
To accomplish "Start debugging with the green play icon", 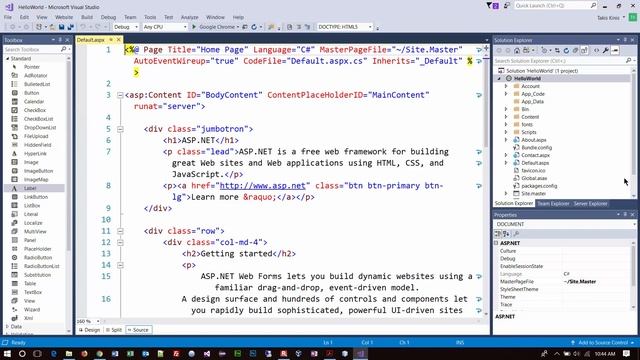I will click(194, 27).
